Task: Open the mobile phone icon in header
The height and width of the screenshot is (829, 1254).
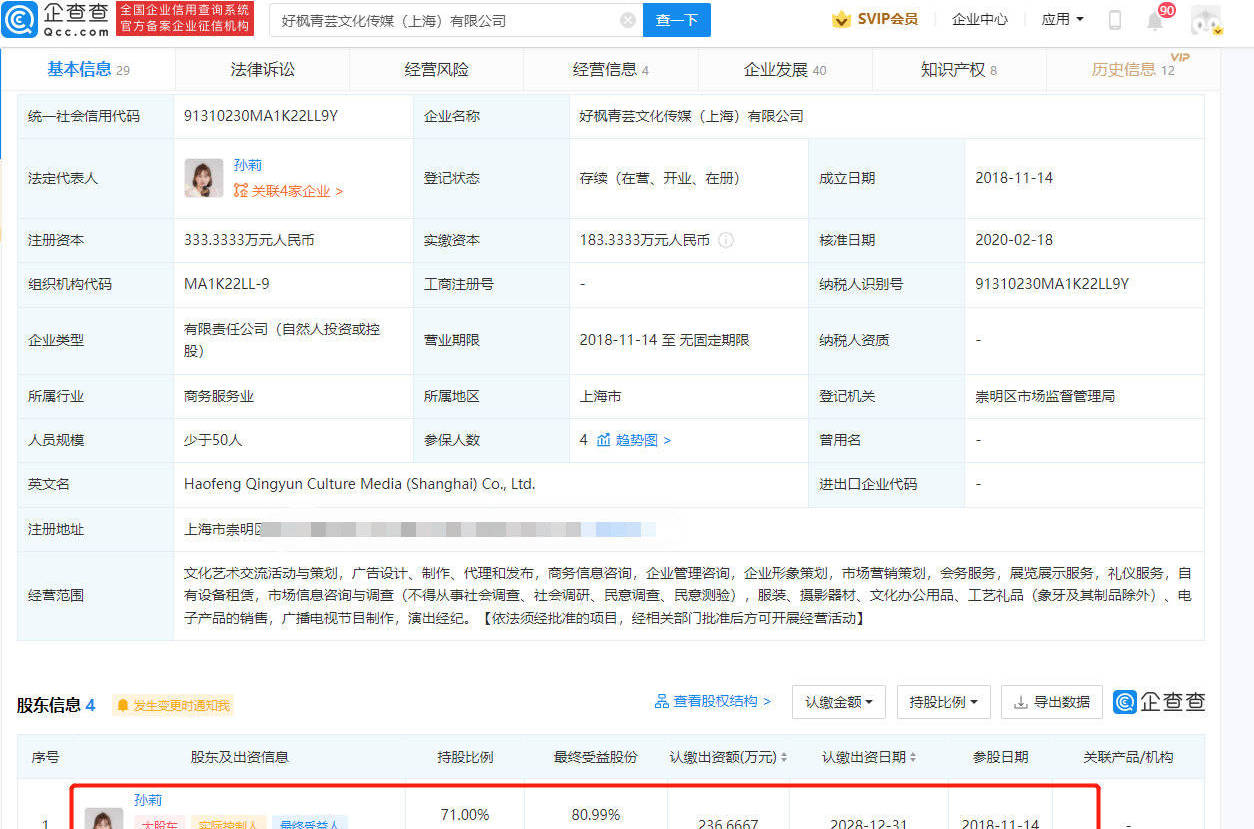Action: [1115, 20]
